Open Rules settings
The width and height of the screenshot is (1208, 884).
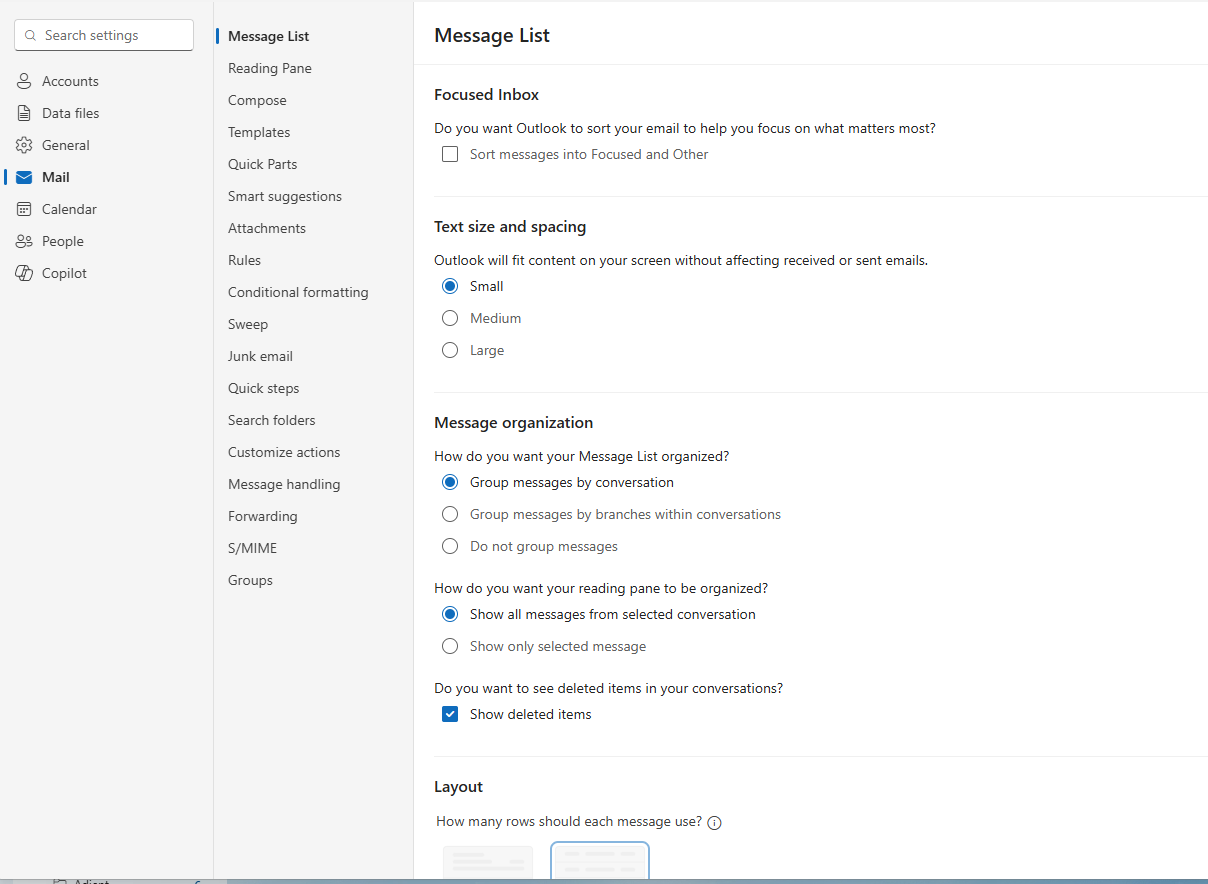[x=244, y=260]
